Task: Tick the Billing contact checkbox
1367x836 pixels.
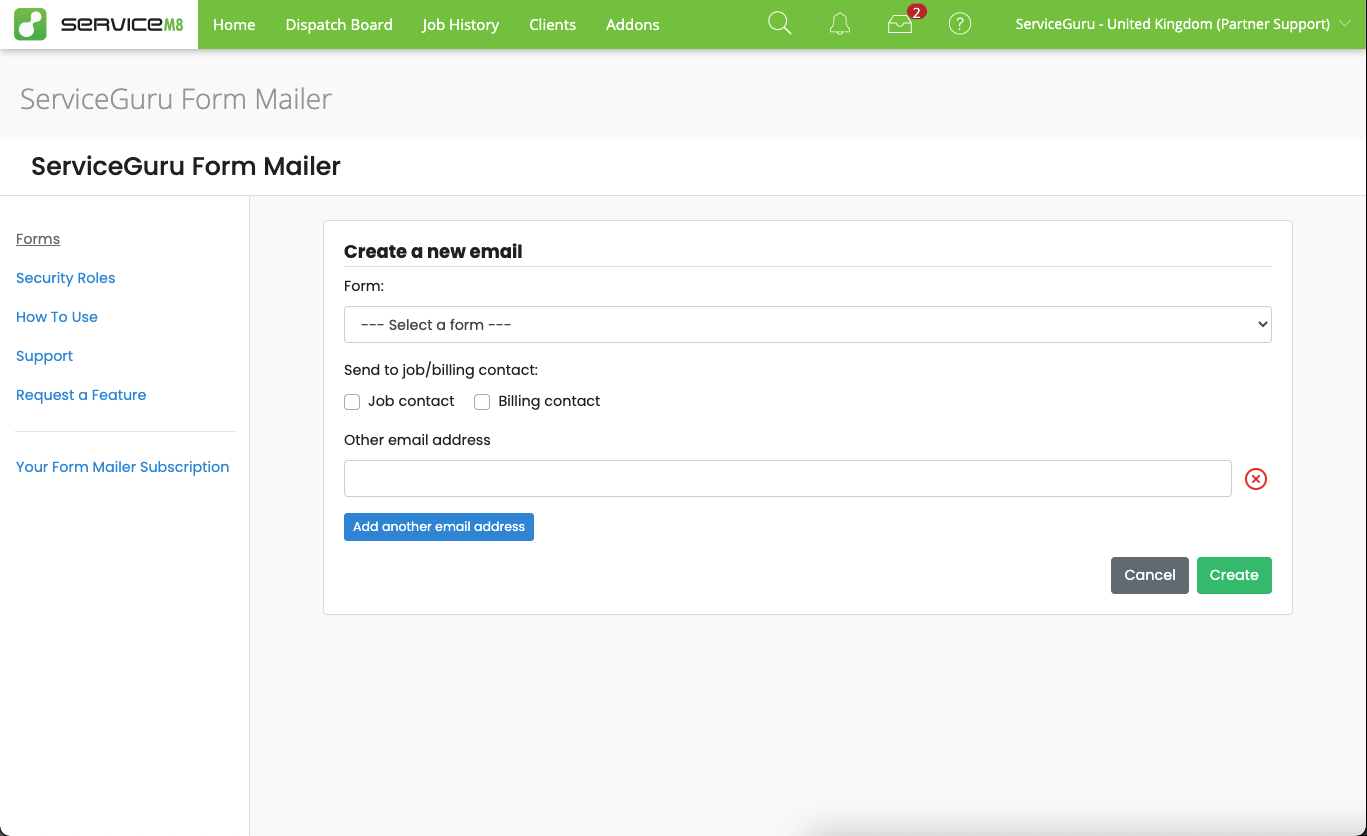Action: 482,402
